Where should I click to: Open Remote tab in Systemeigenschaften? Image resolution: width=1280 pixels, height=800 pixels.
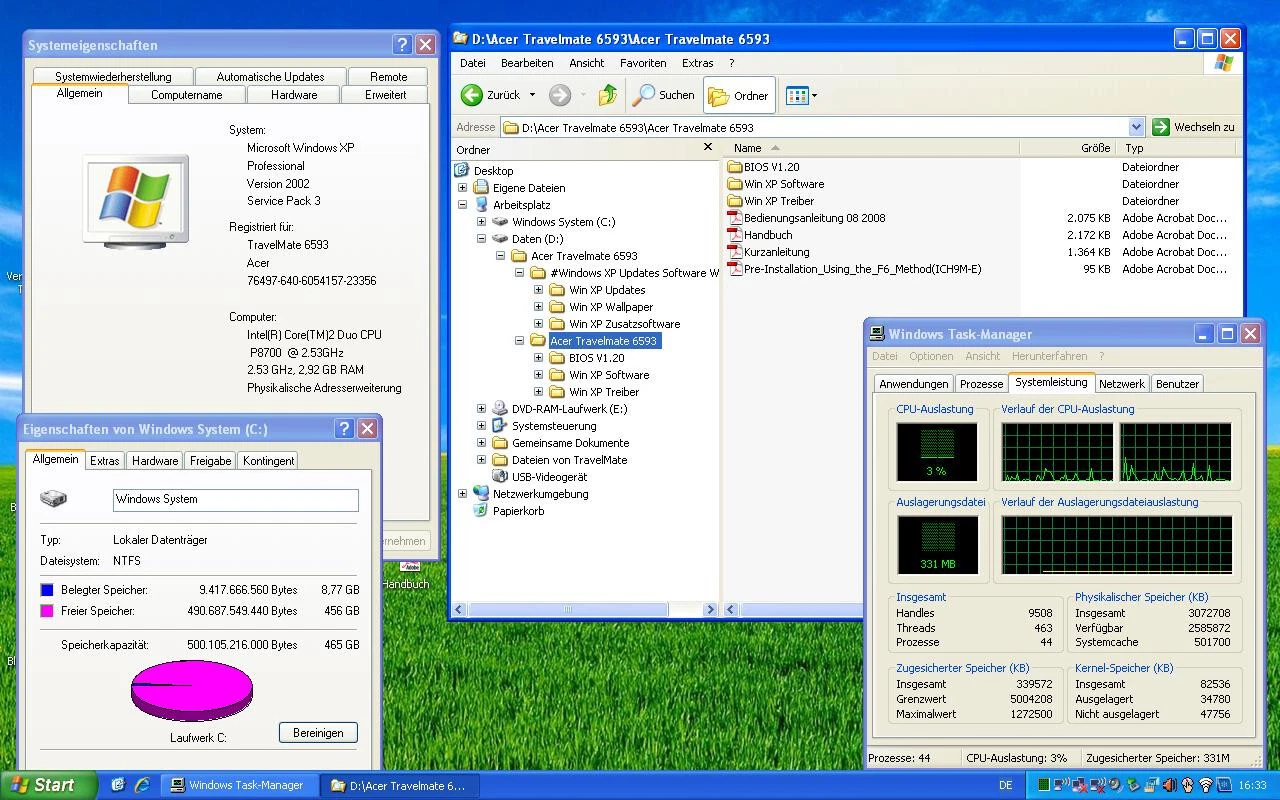point(389,77)
